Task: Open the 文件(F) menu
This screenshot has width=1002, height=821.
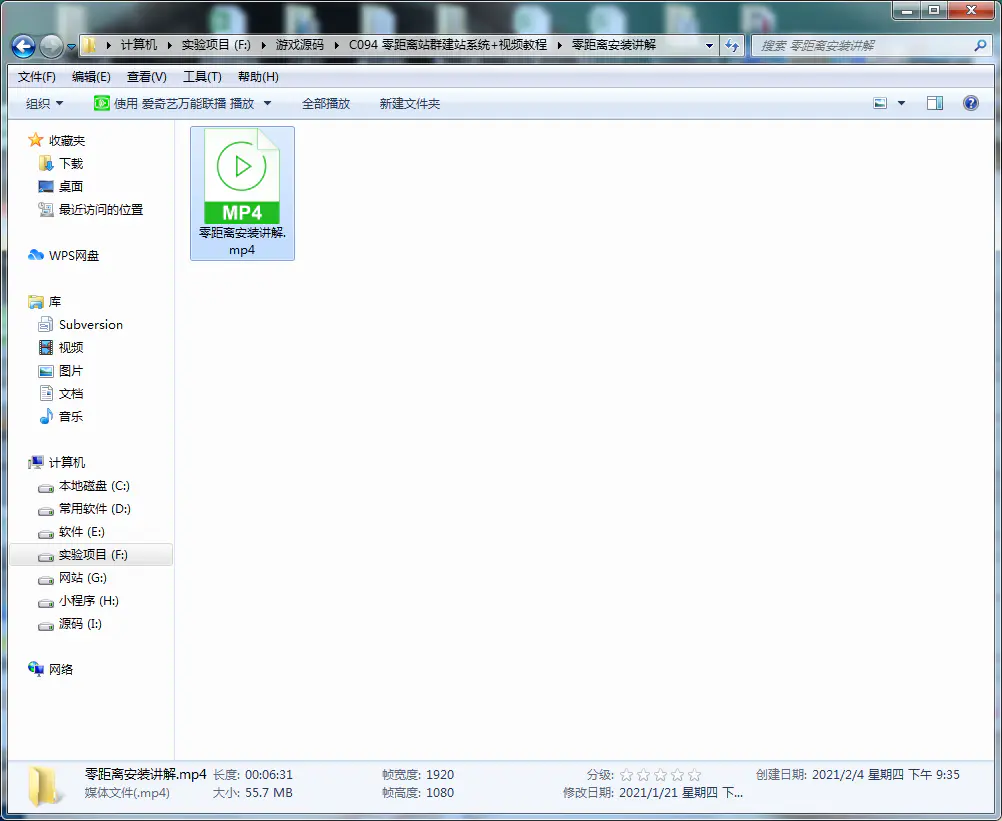Action: 37,77
